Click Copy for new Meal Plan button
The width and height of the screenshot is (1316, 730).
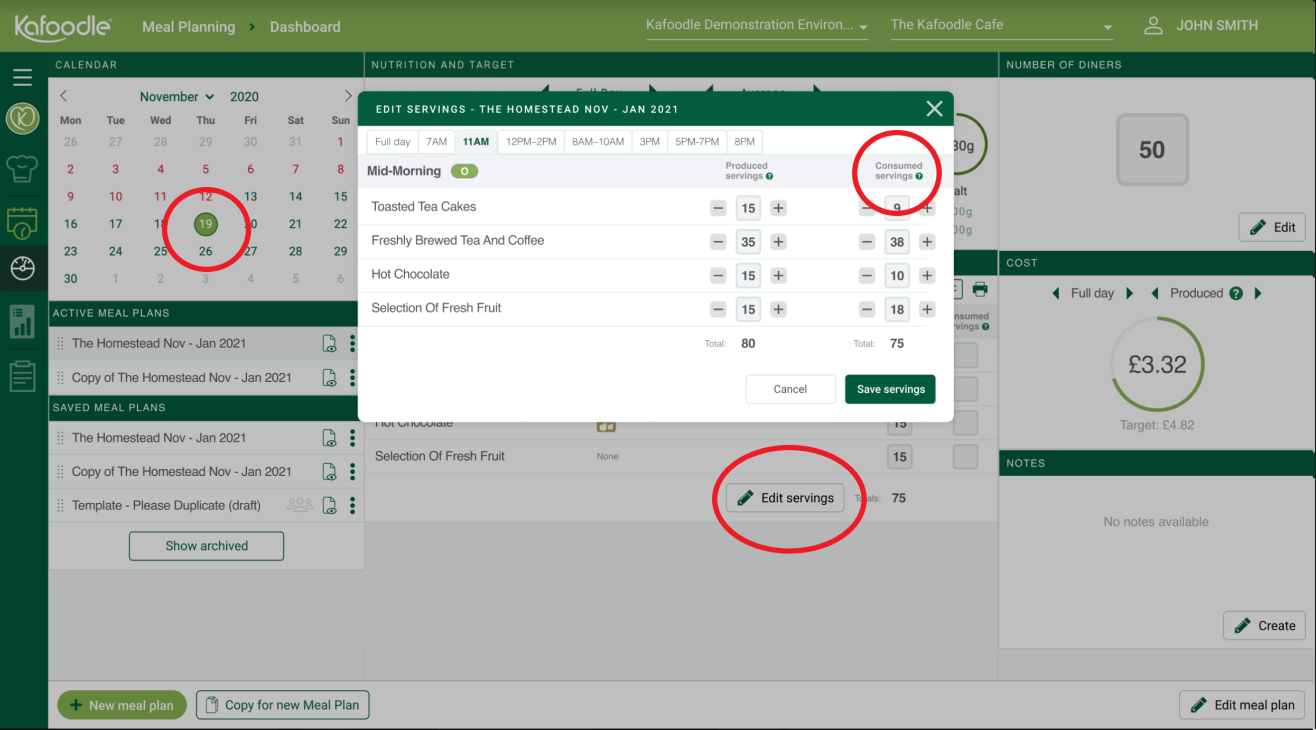point(282,705)
